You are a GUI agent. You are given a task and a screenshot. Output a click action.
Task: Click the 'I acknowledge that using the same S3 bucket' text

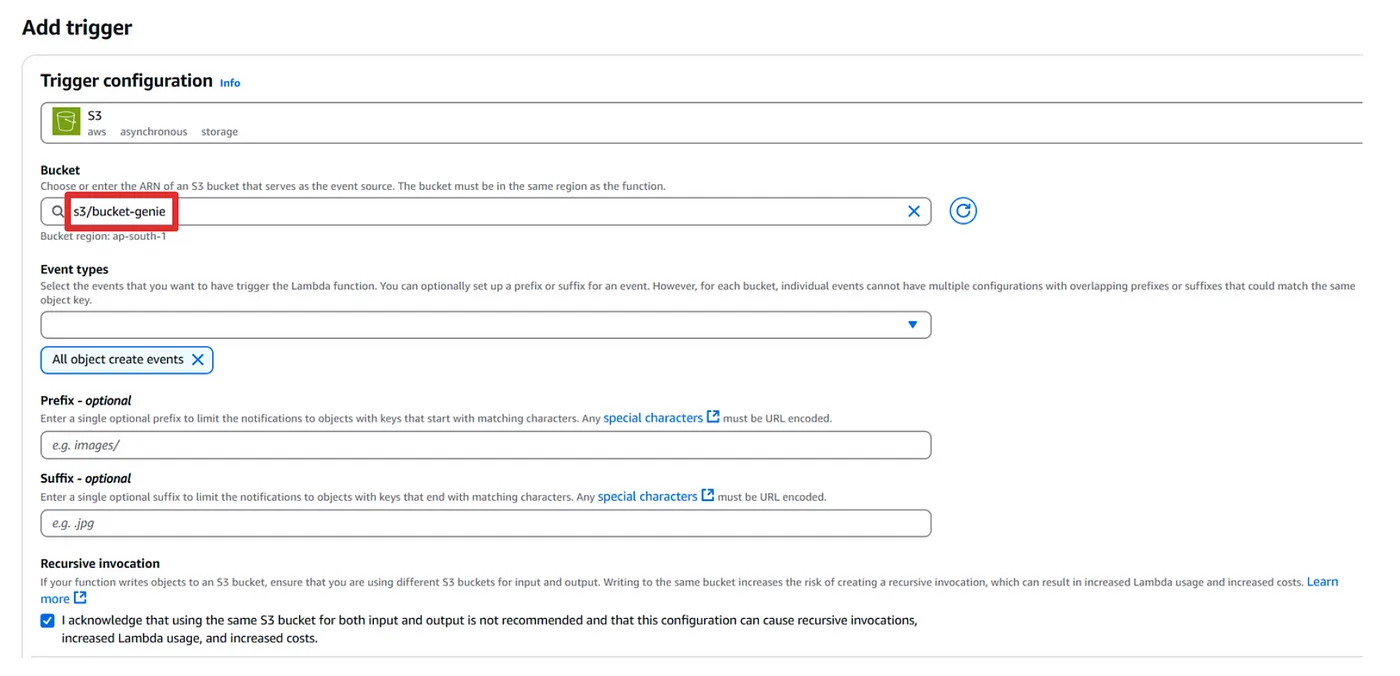(x=490, y=629)
